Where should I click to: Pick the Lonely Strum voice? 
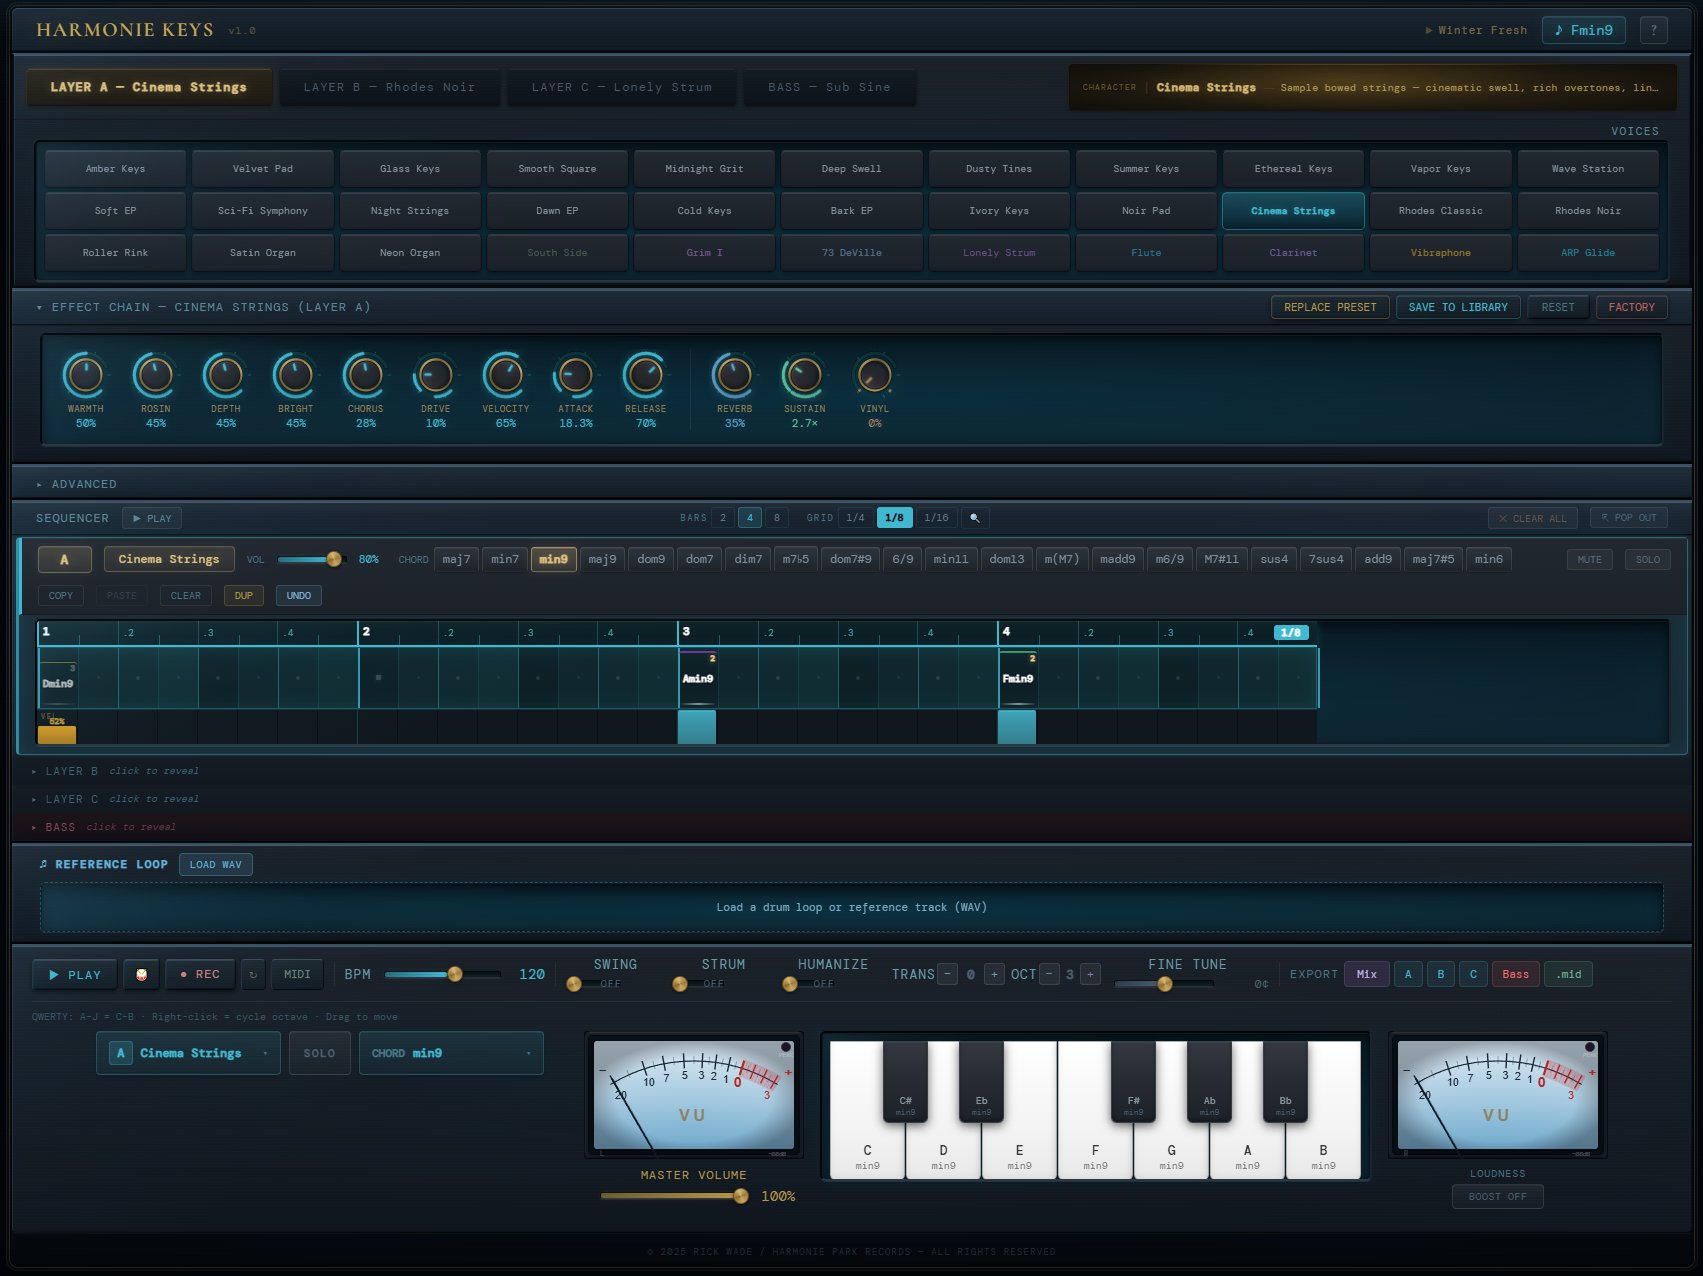[x=998, y=252]
